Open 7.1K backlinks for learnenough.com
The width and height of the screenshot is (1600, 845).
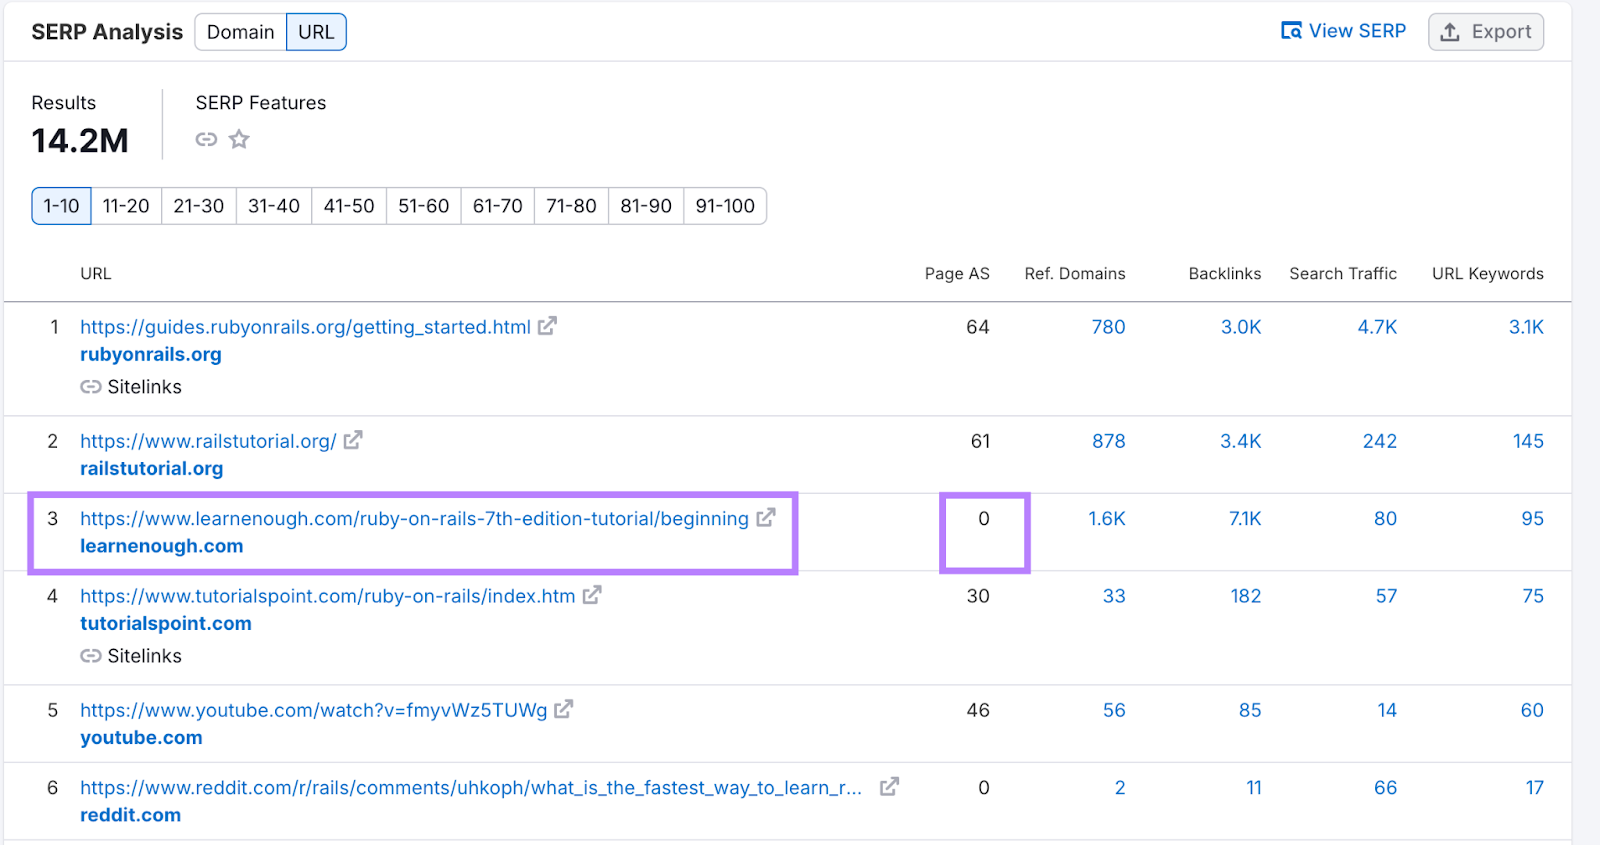pyautogui.click(x=1244, y=519)
